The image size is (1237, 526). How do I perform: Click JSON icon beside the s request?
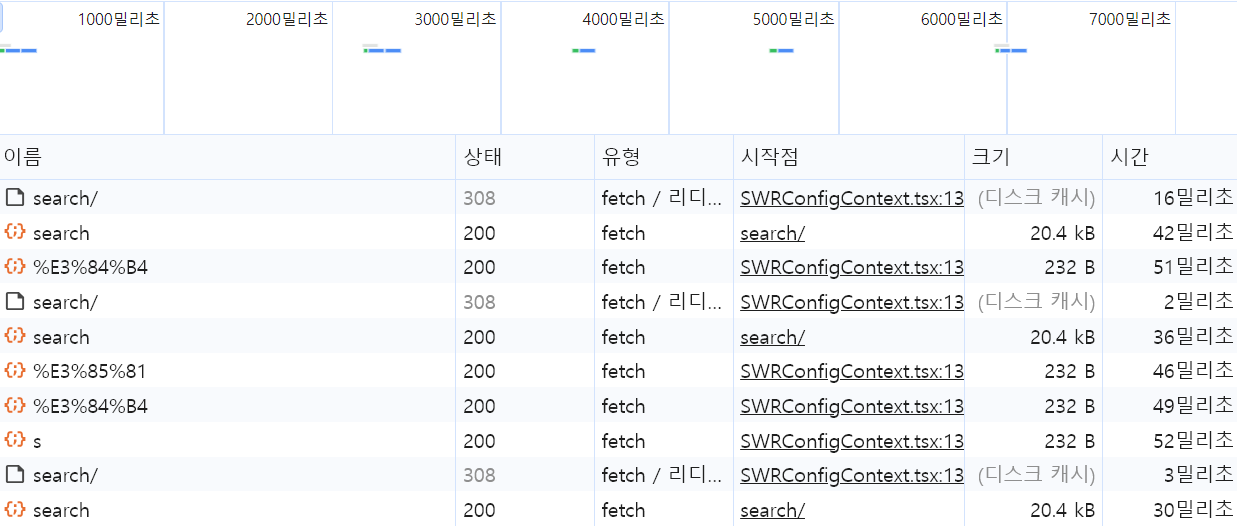point(15,440)
